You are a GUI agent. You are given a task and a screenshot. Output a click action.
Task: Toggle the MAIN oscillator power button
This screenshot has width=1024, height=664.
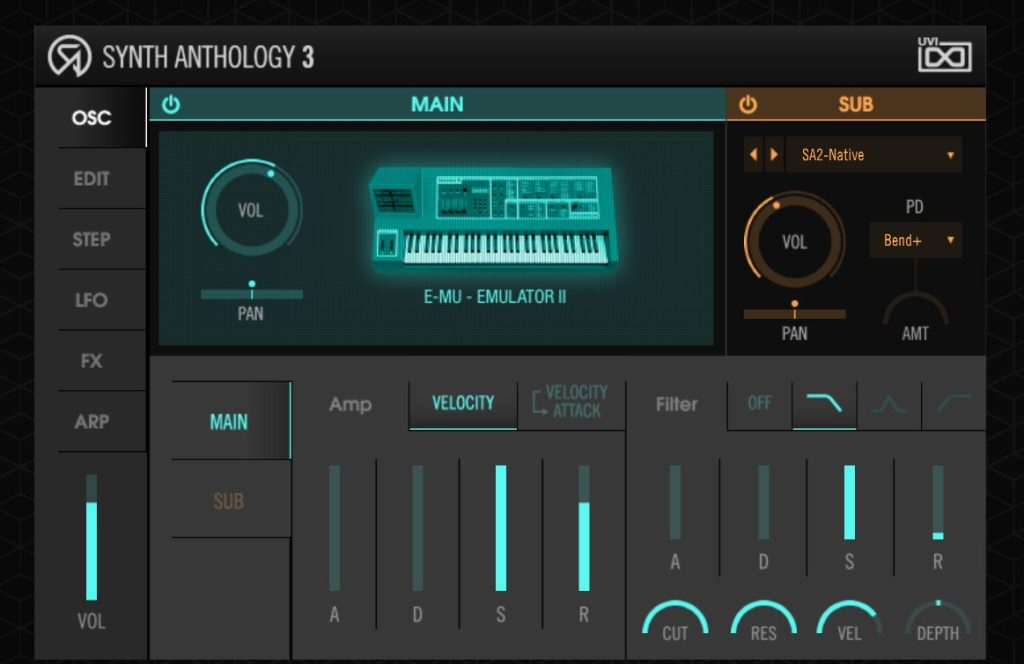click(171, 105)
